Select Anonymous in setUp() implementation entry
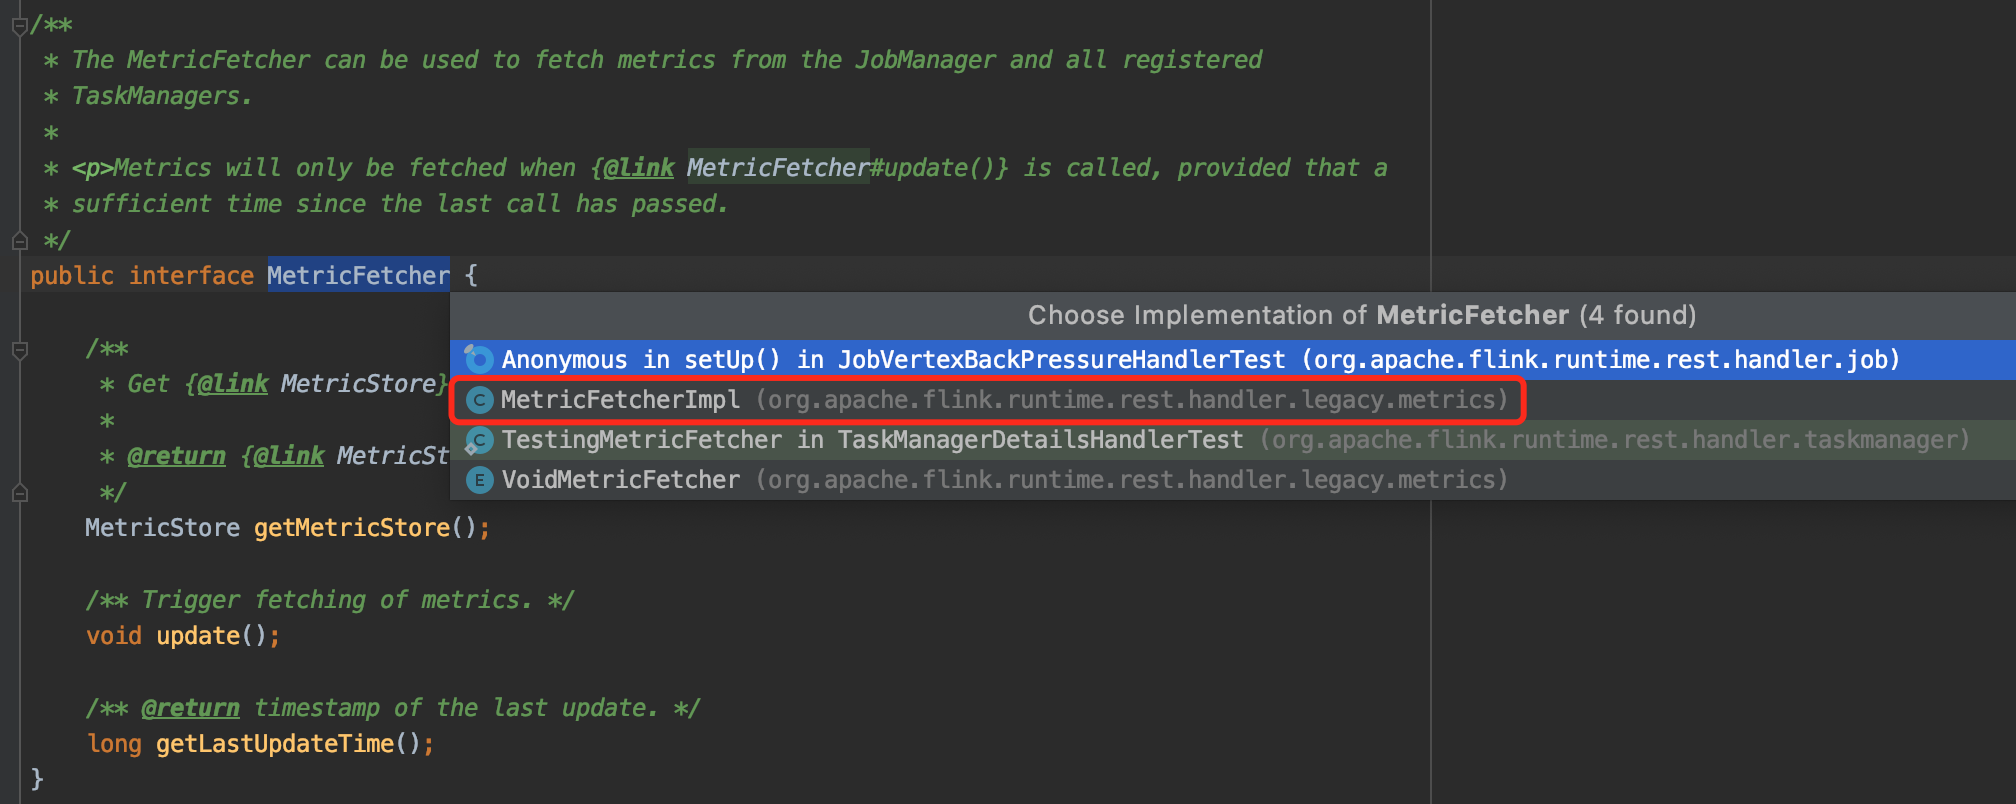The width and height of the screenshot is (2016, 804). [1233, 360]
